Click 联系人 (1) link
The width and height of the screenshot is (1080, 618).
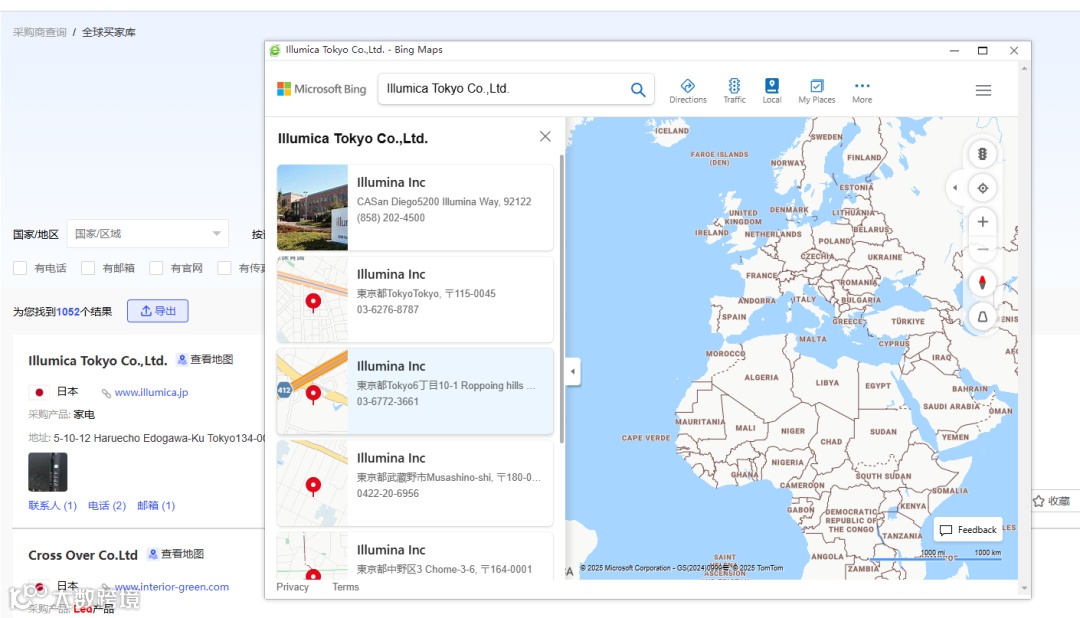[x=52, y=505]
